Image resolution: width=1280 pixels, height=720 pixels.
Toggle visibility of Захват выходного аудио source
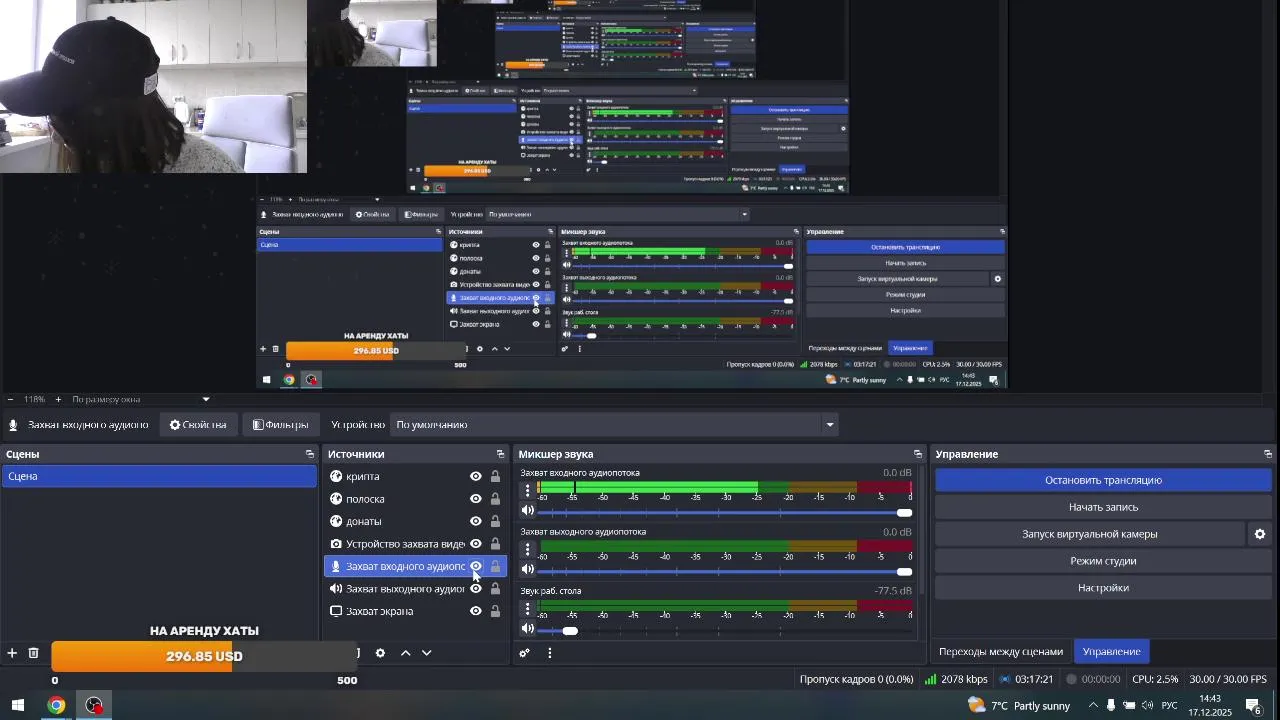[x=476, y=589]
